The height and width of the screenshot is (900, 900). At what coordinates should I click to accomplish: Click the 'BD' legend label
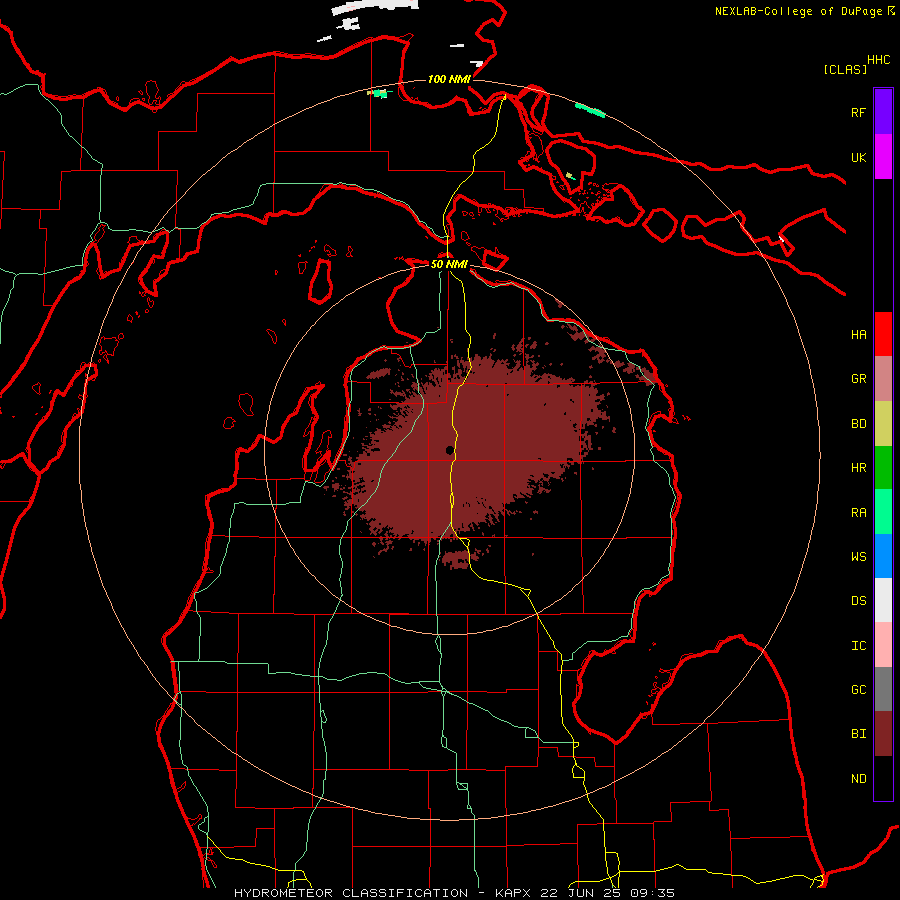click(859, 424)
